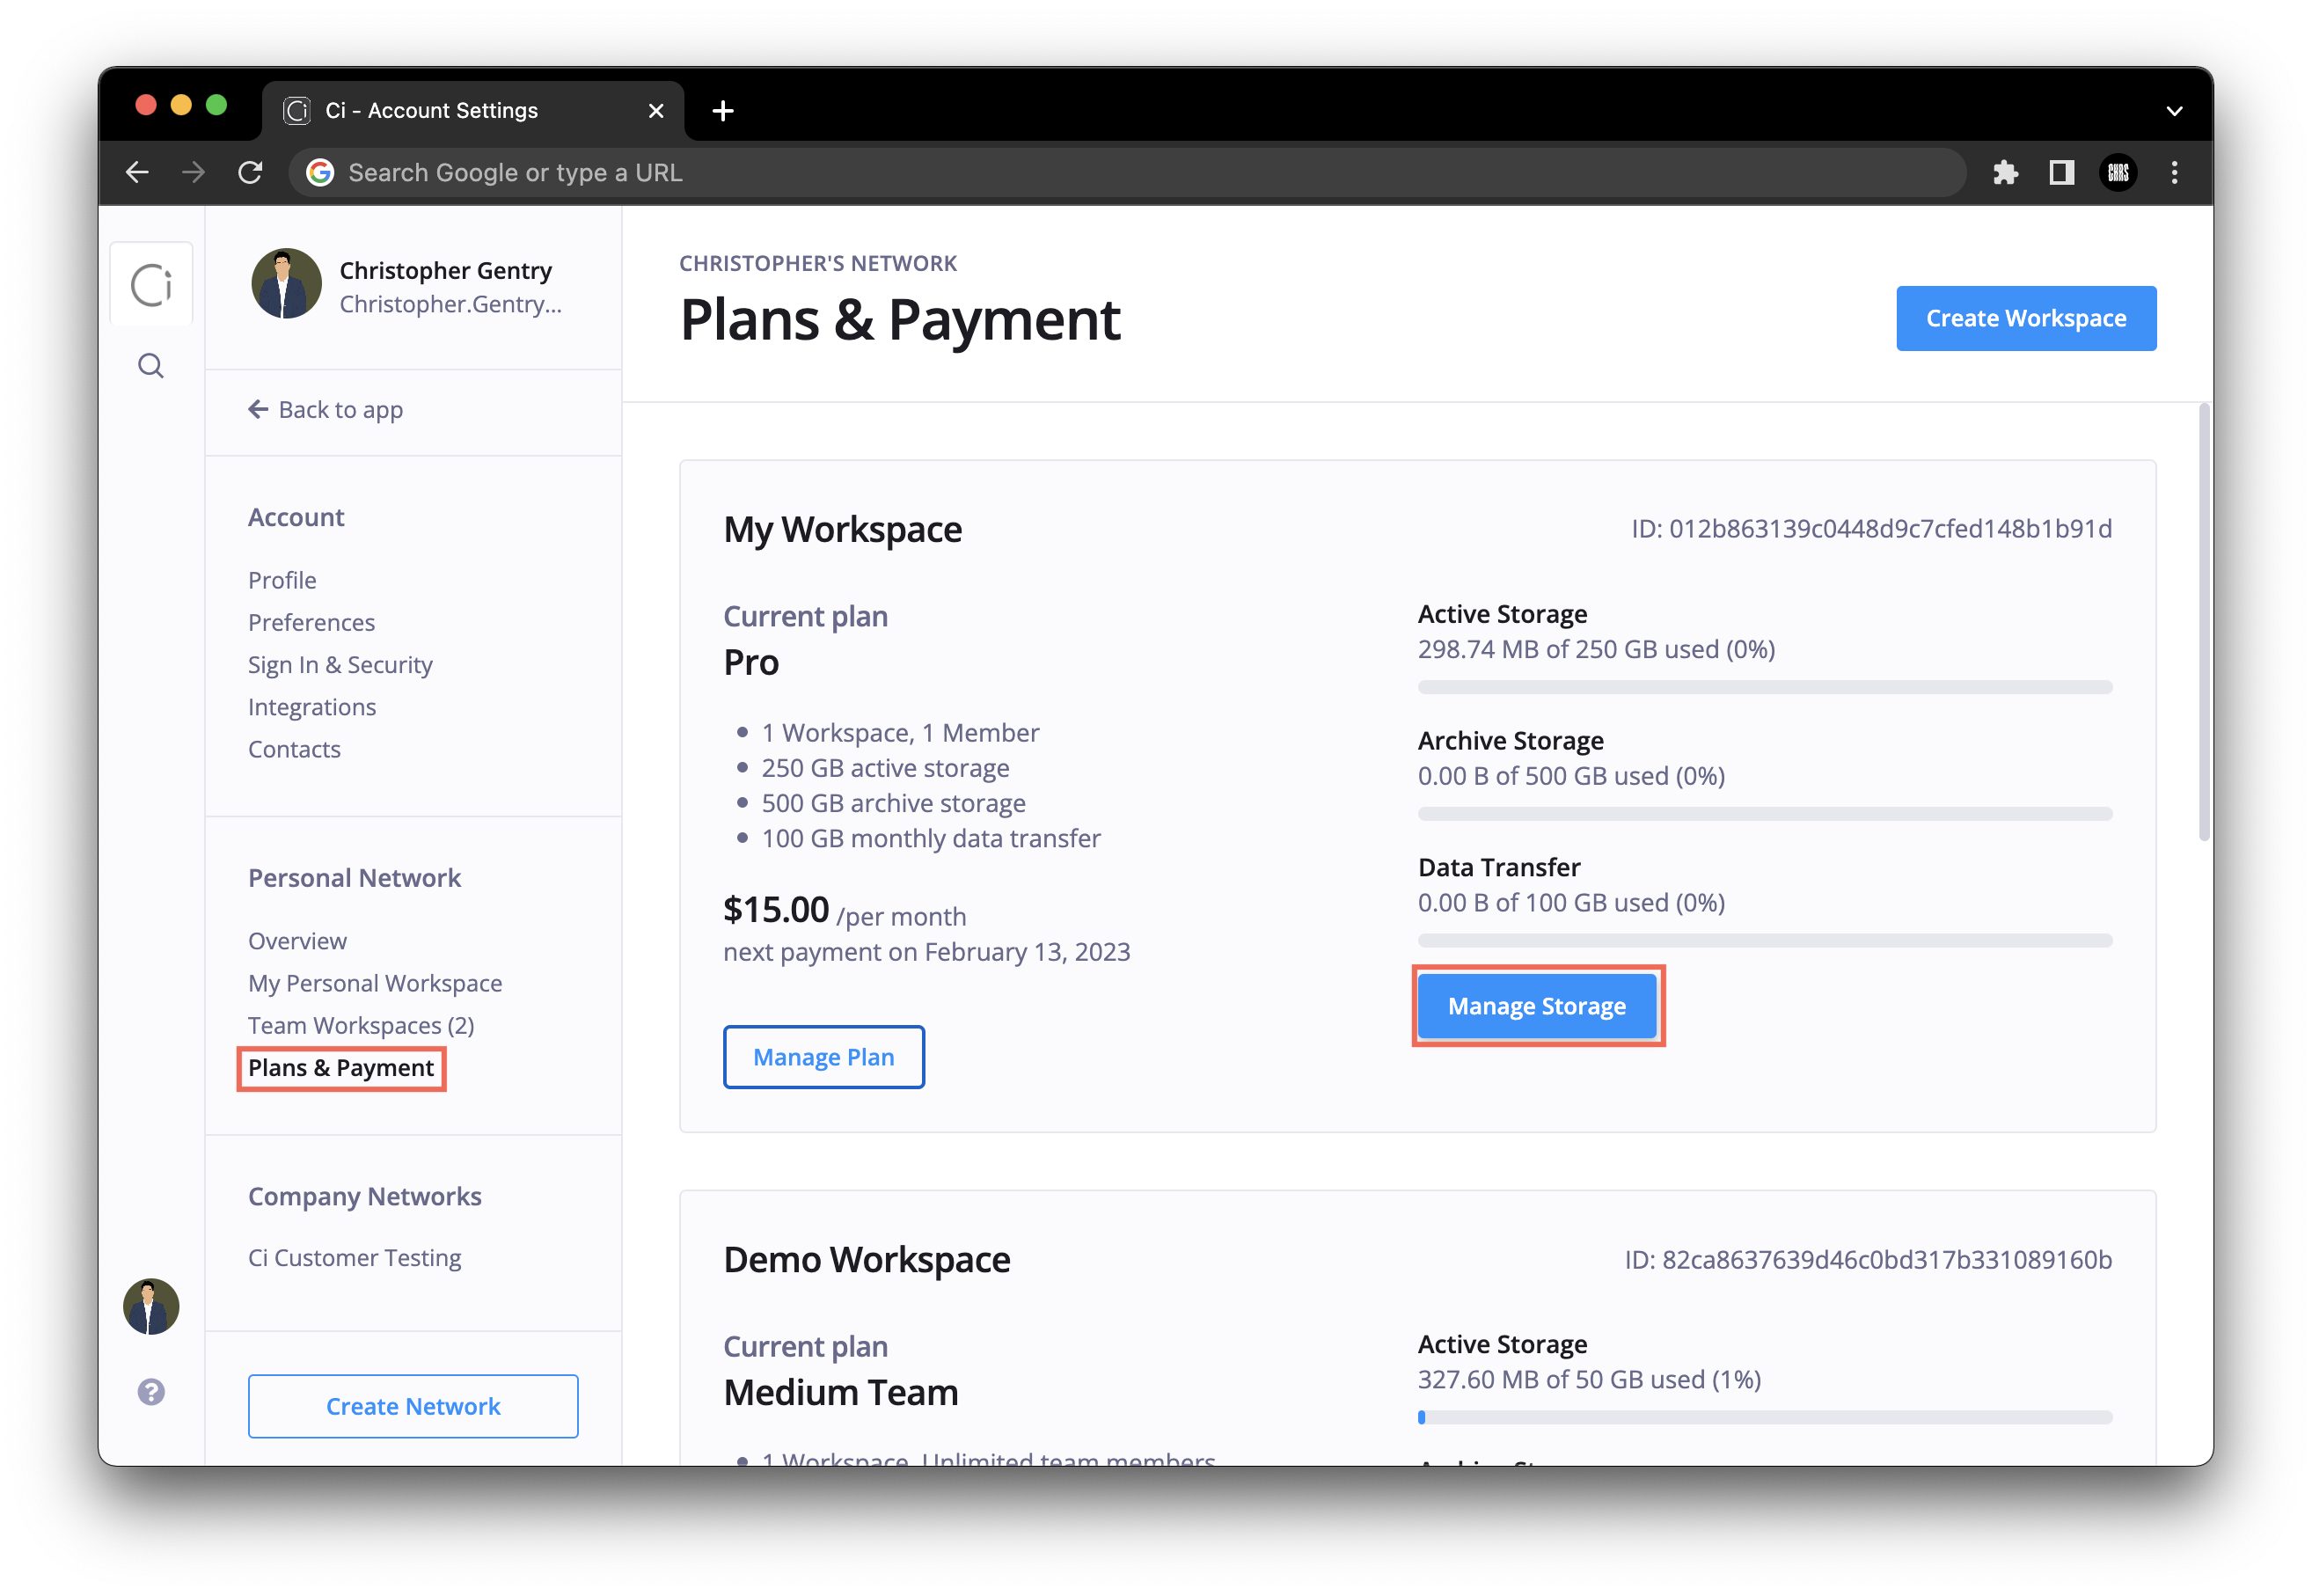The height and width of the screenshot is (1596, 2312).
Task: Click next payment on February 13, 2023
Action: coord(927,952)
